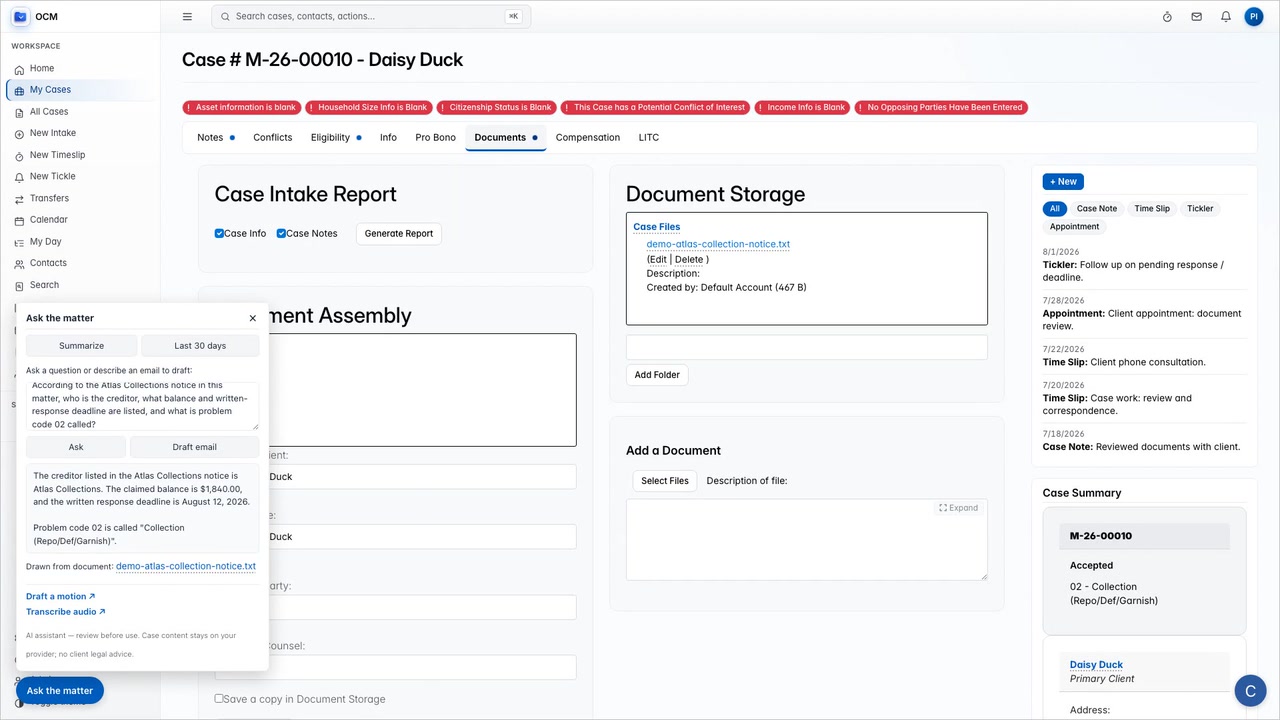Expand the Case Files folder
Image resolution: width=1280 pixels, height=720 pixels.
(656, 227)
